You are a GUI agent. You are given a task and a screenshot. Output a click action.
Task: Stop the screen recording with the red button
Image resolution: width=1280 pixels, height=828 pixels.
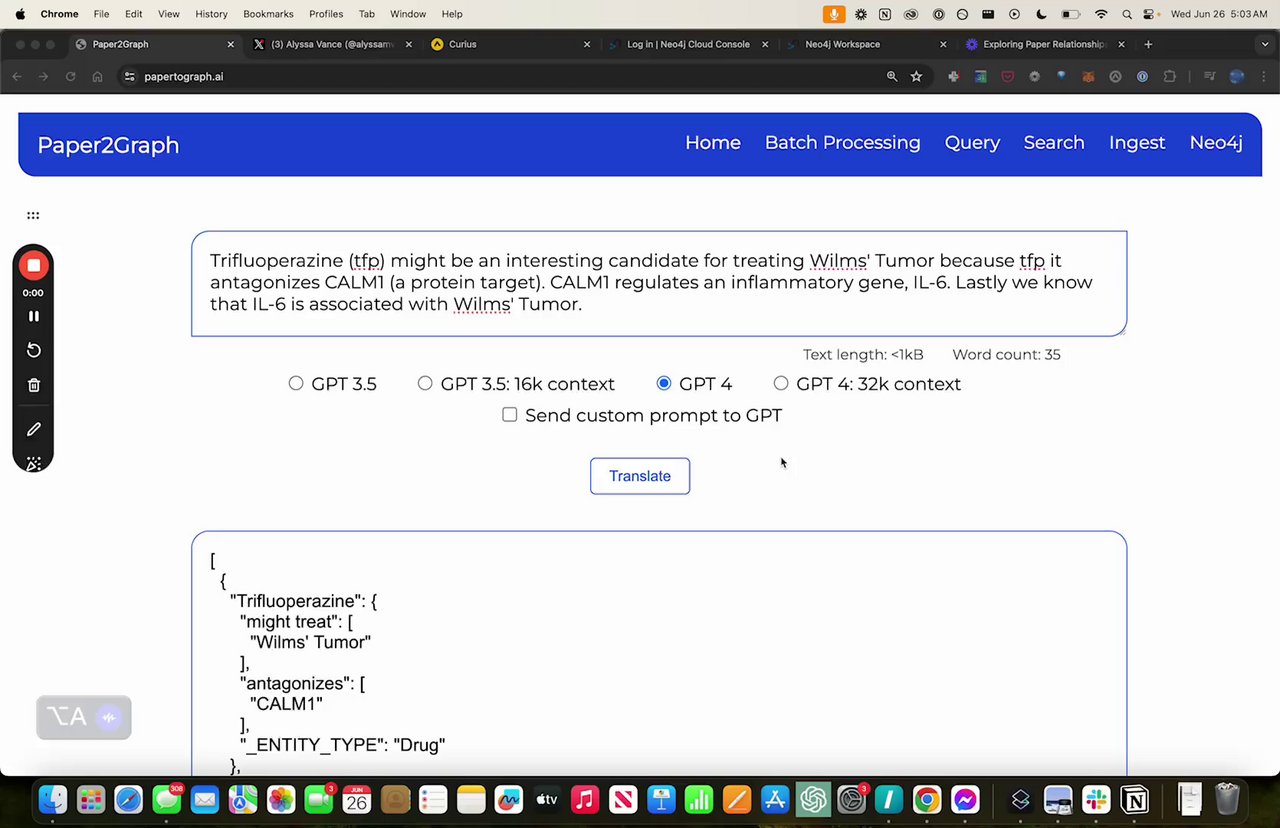click(x=33, y=265)
